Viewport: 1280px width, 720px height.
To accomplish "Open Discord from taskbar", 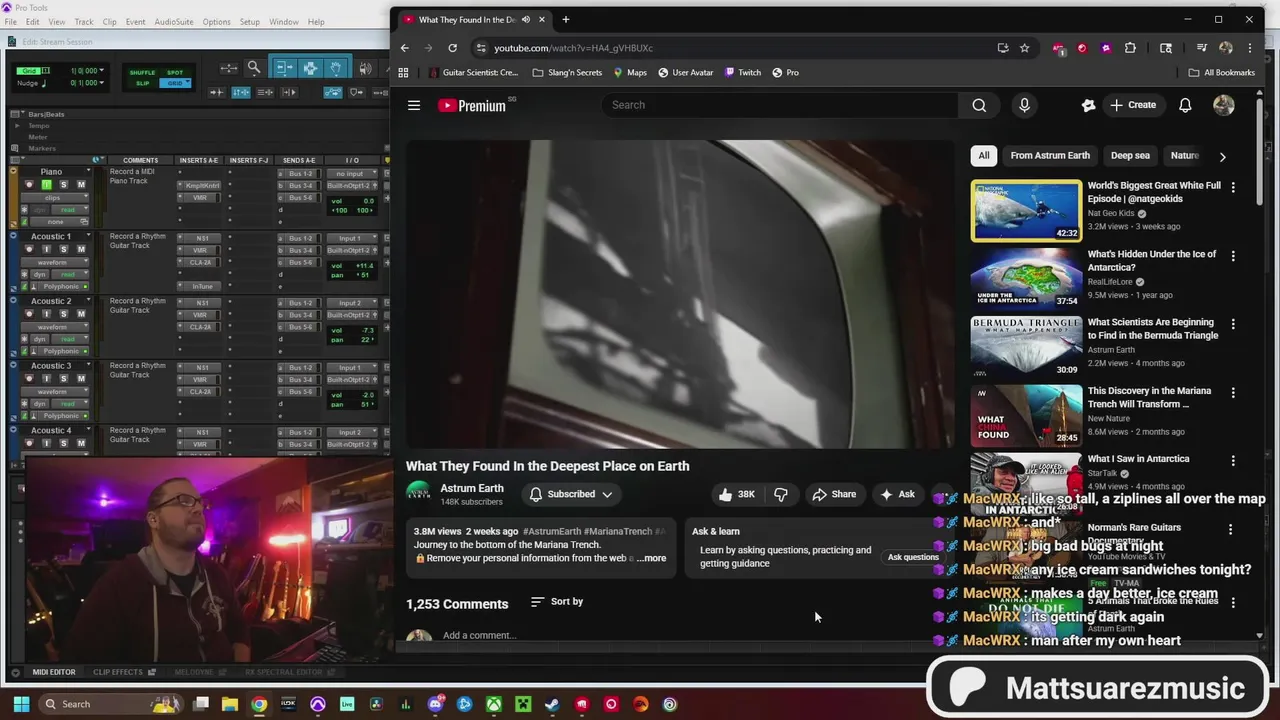I will tap(435, 704).
